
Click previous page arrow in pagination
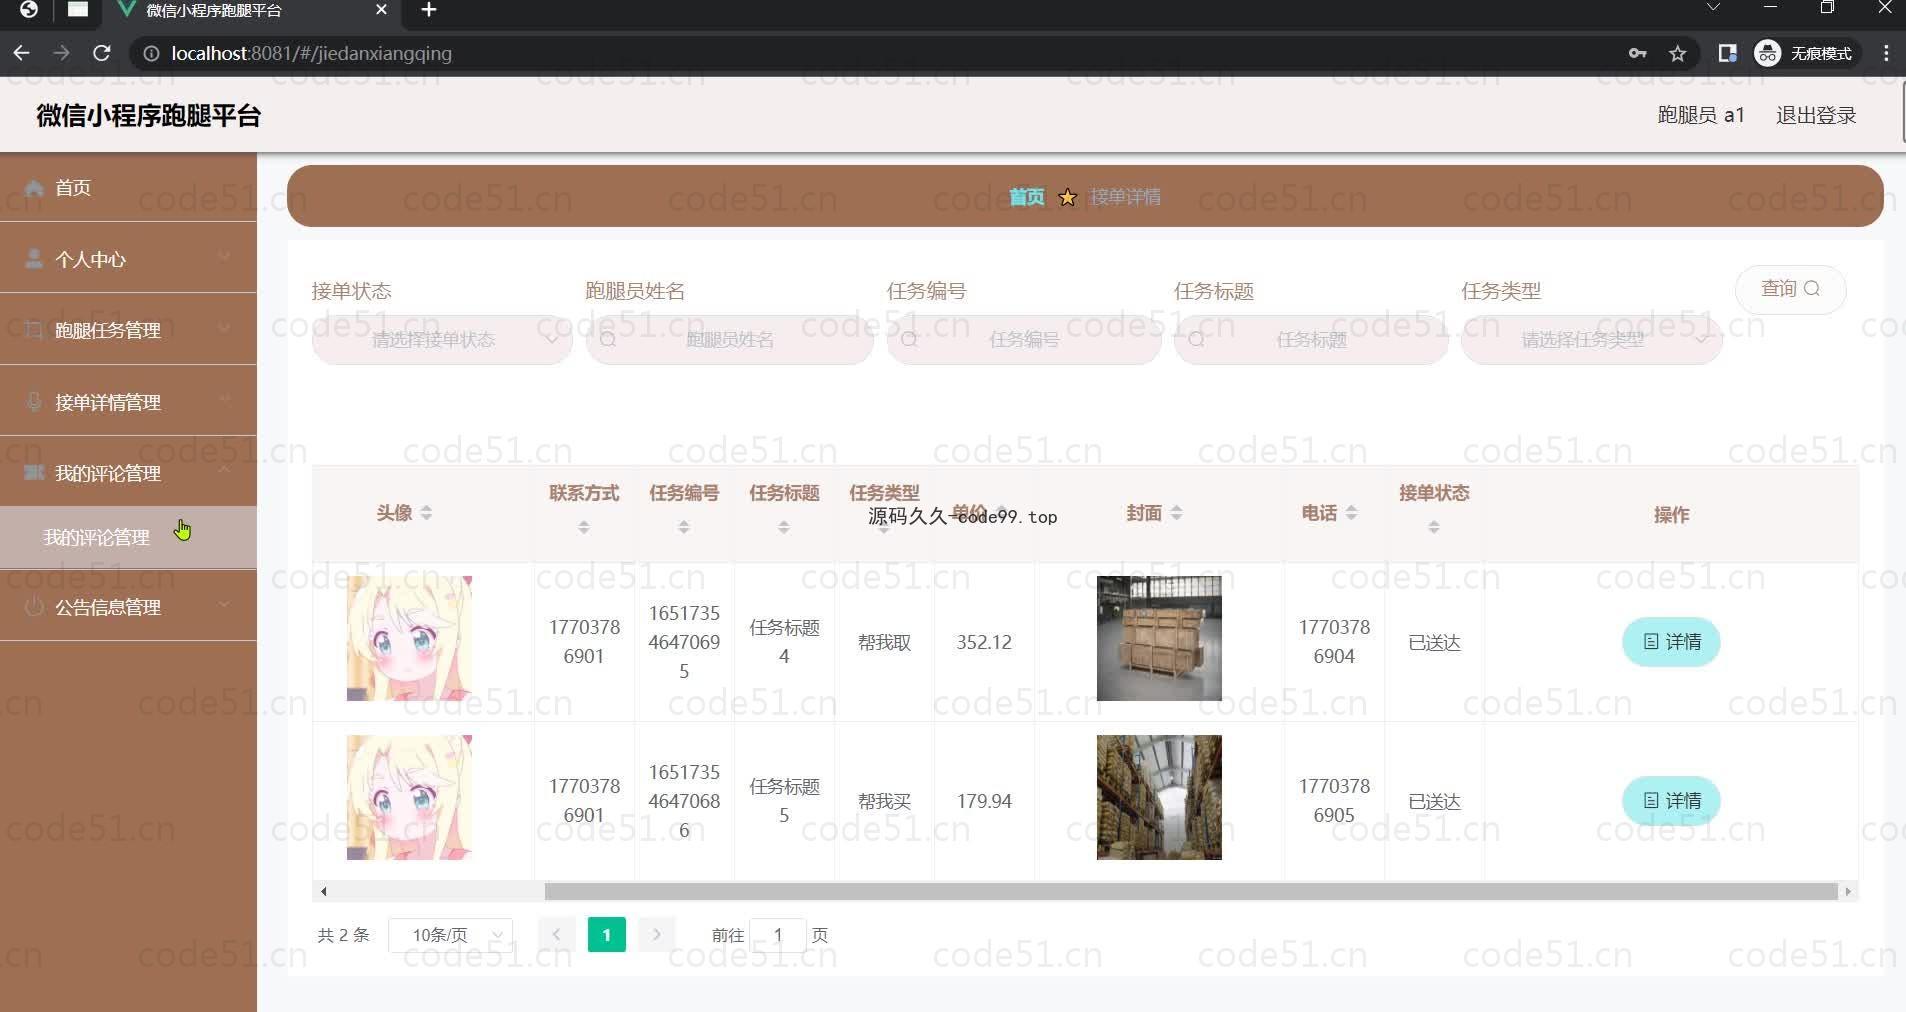tap(556, 935)
